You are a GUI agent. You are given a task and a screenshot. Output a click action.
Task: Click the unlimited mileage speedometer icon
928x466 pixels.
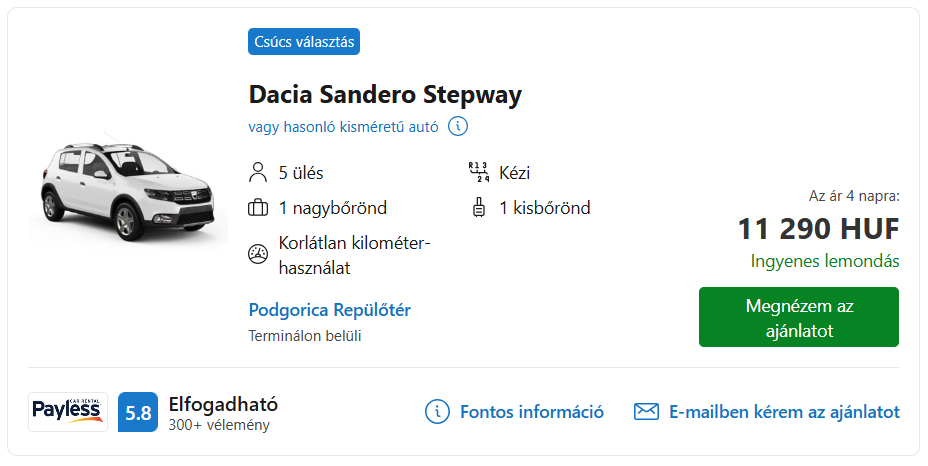(x=257, y=254)
